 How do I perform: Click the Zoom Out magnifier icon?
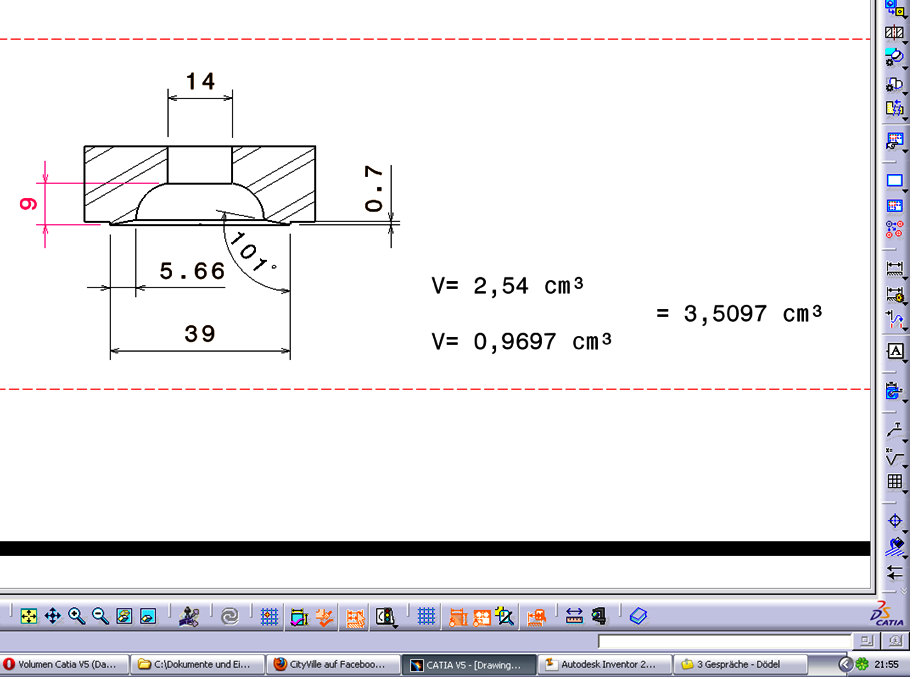pos(101,617)
